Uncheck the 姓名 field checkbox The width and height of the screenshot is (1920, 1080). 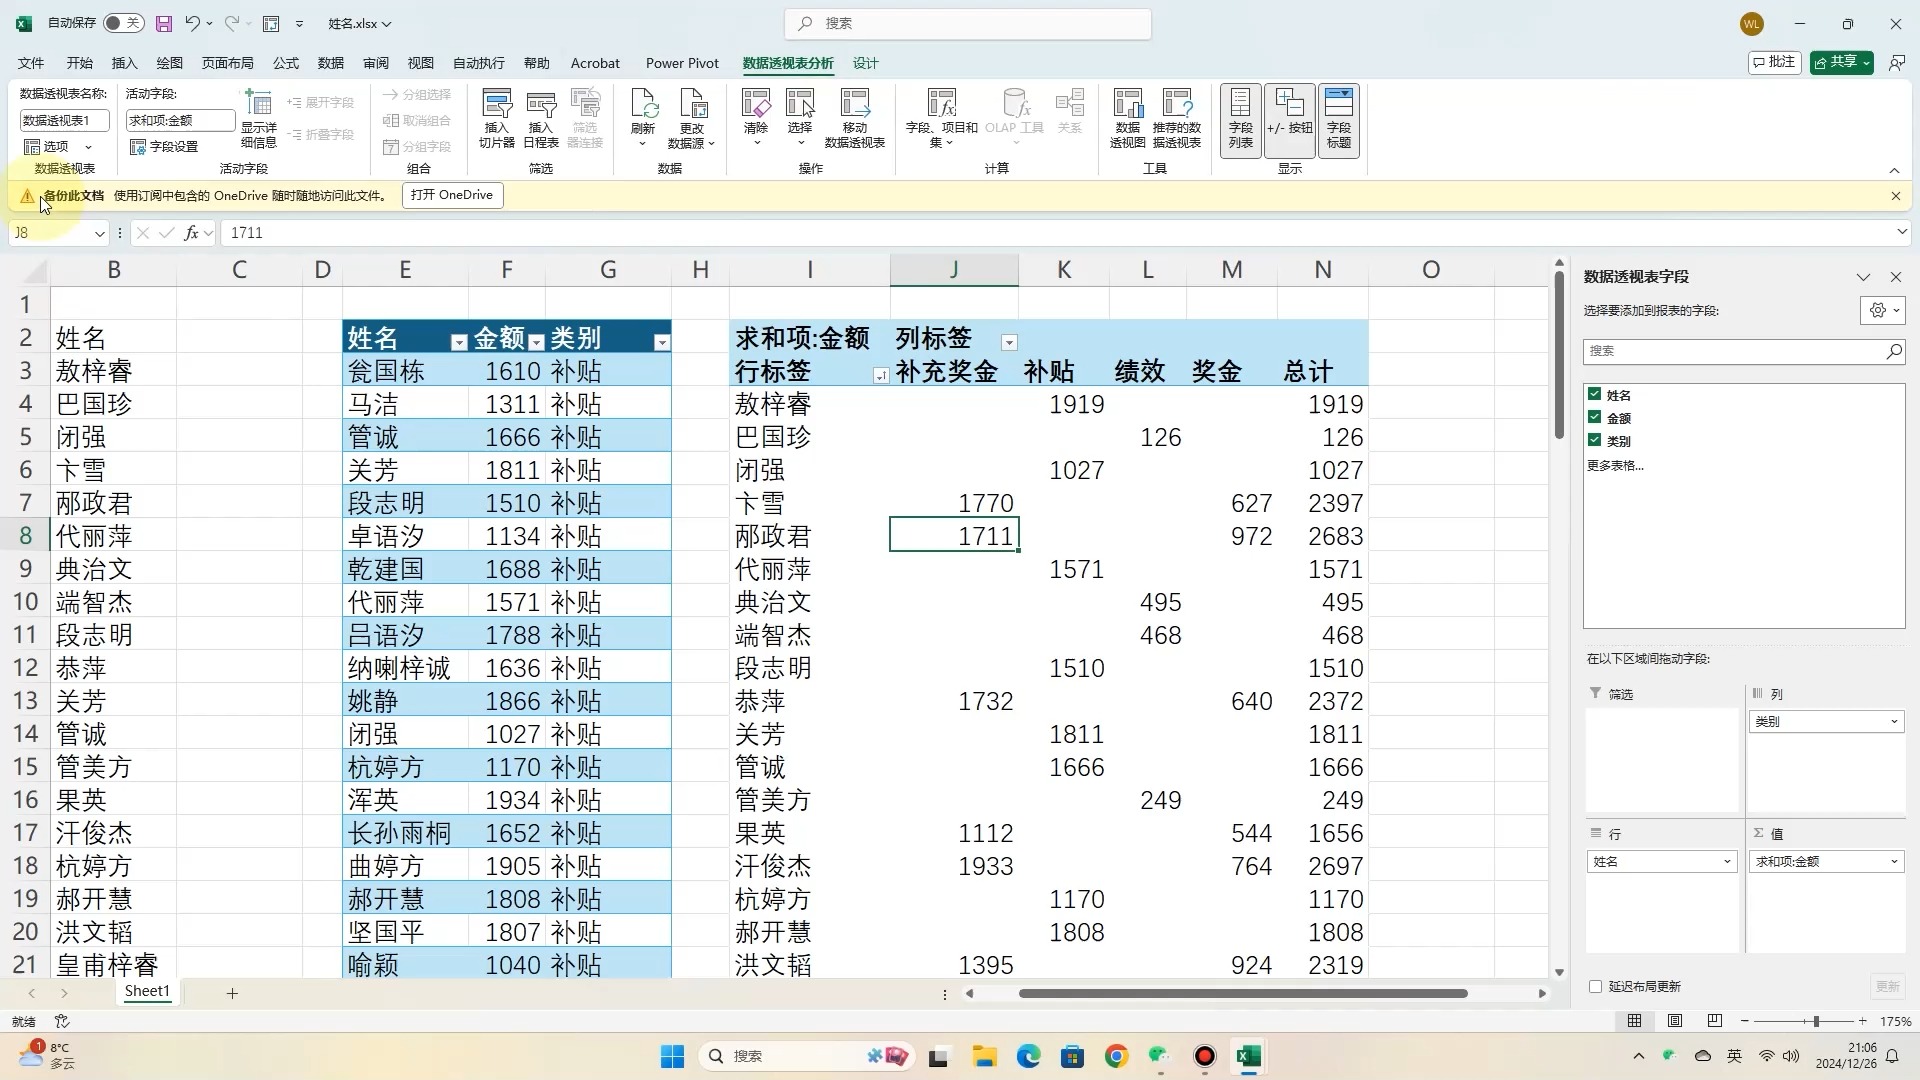point(1595,394)
